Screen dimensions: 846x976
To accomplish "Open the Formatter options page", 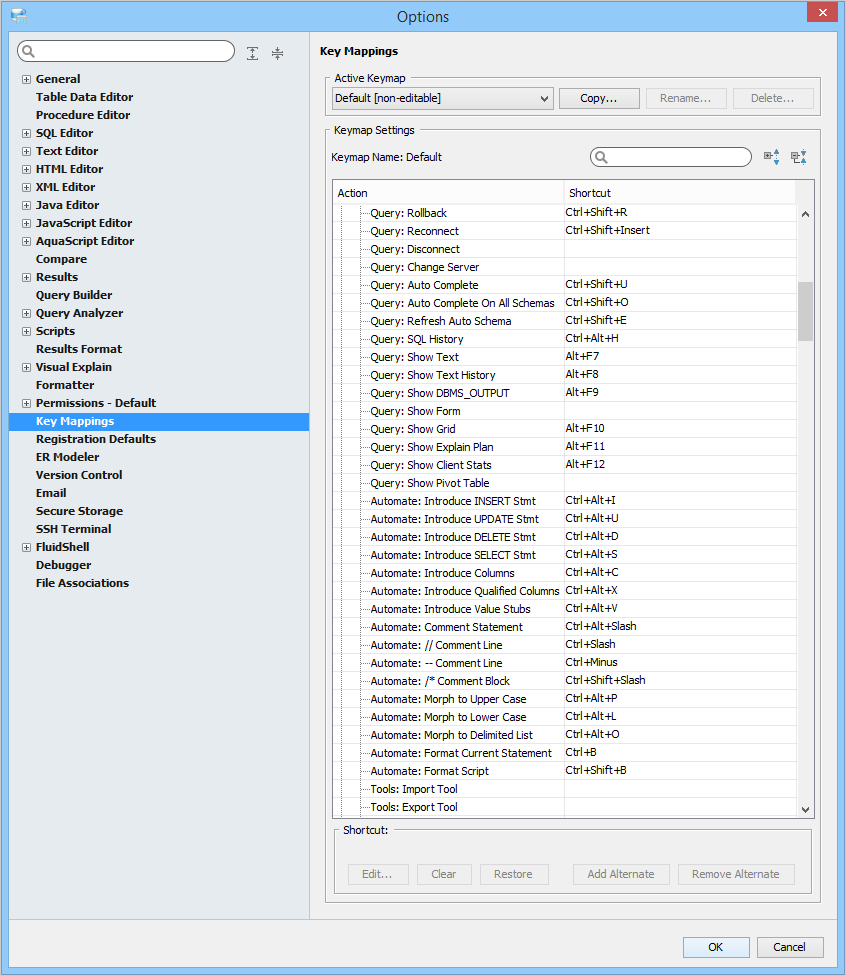I will (65, 385).
